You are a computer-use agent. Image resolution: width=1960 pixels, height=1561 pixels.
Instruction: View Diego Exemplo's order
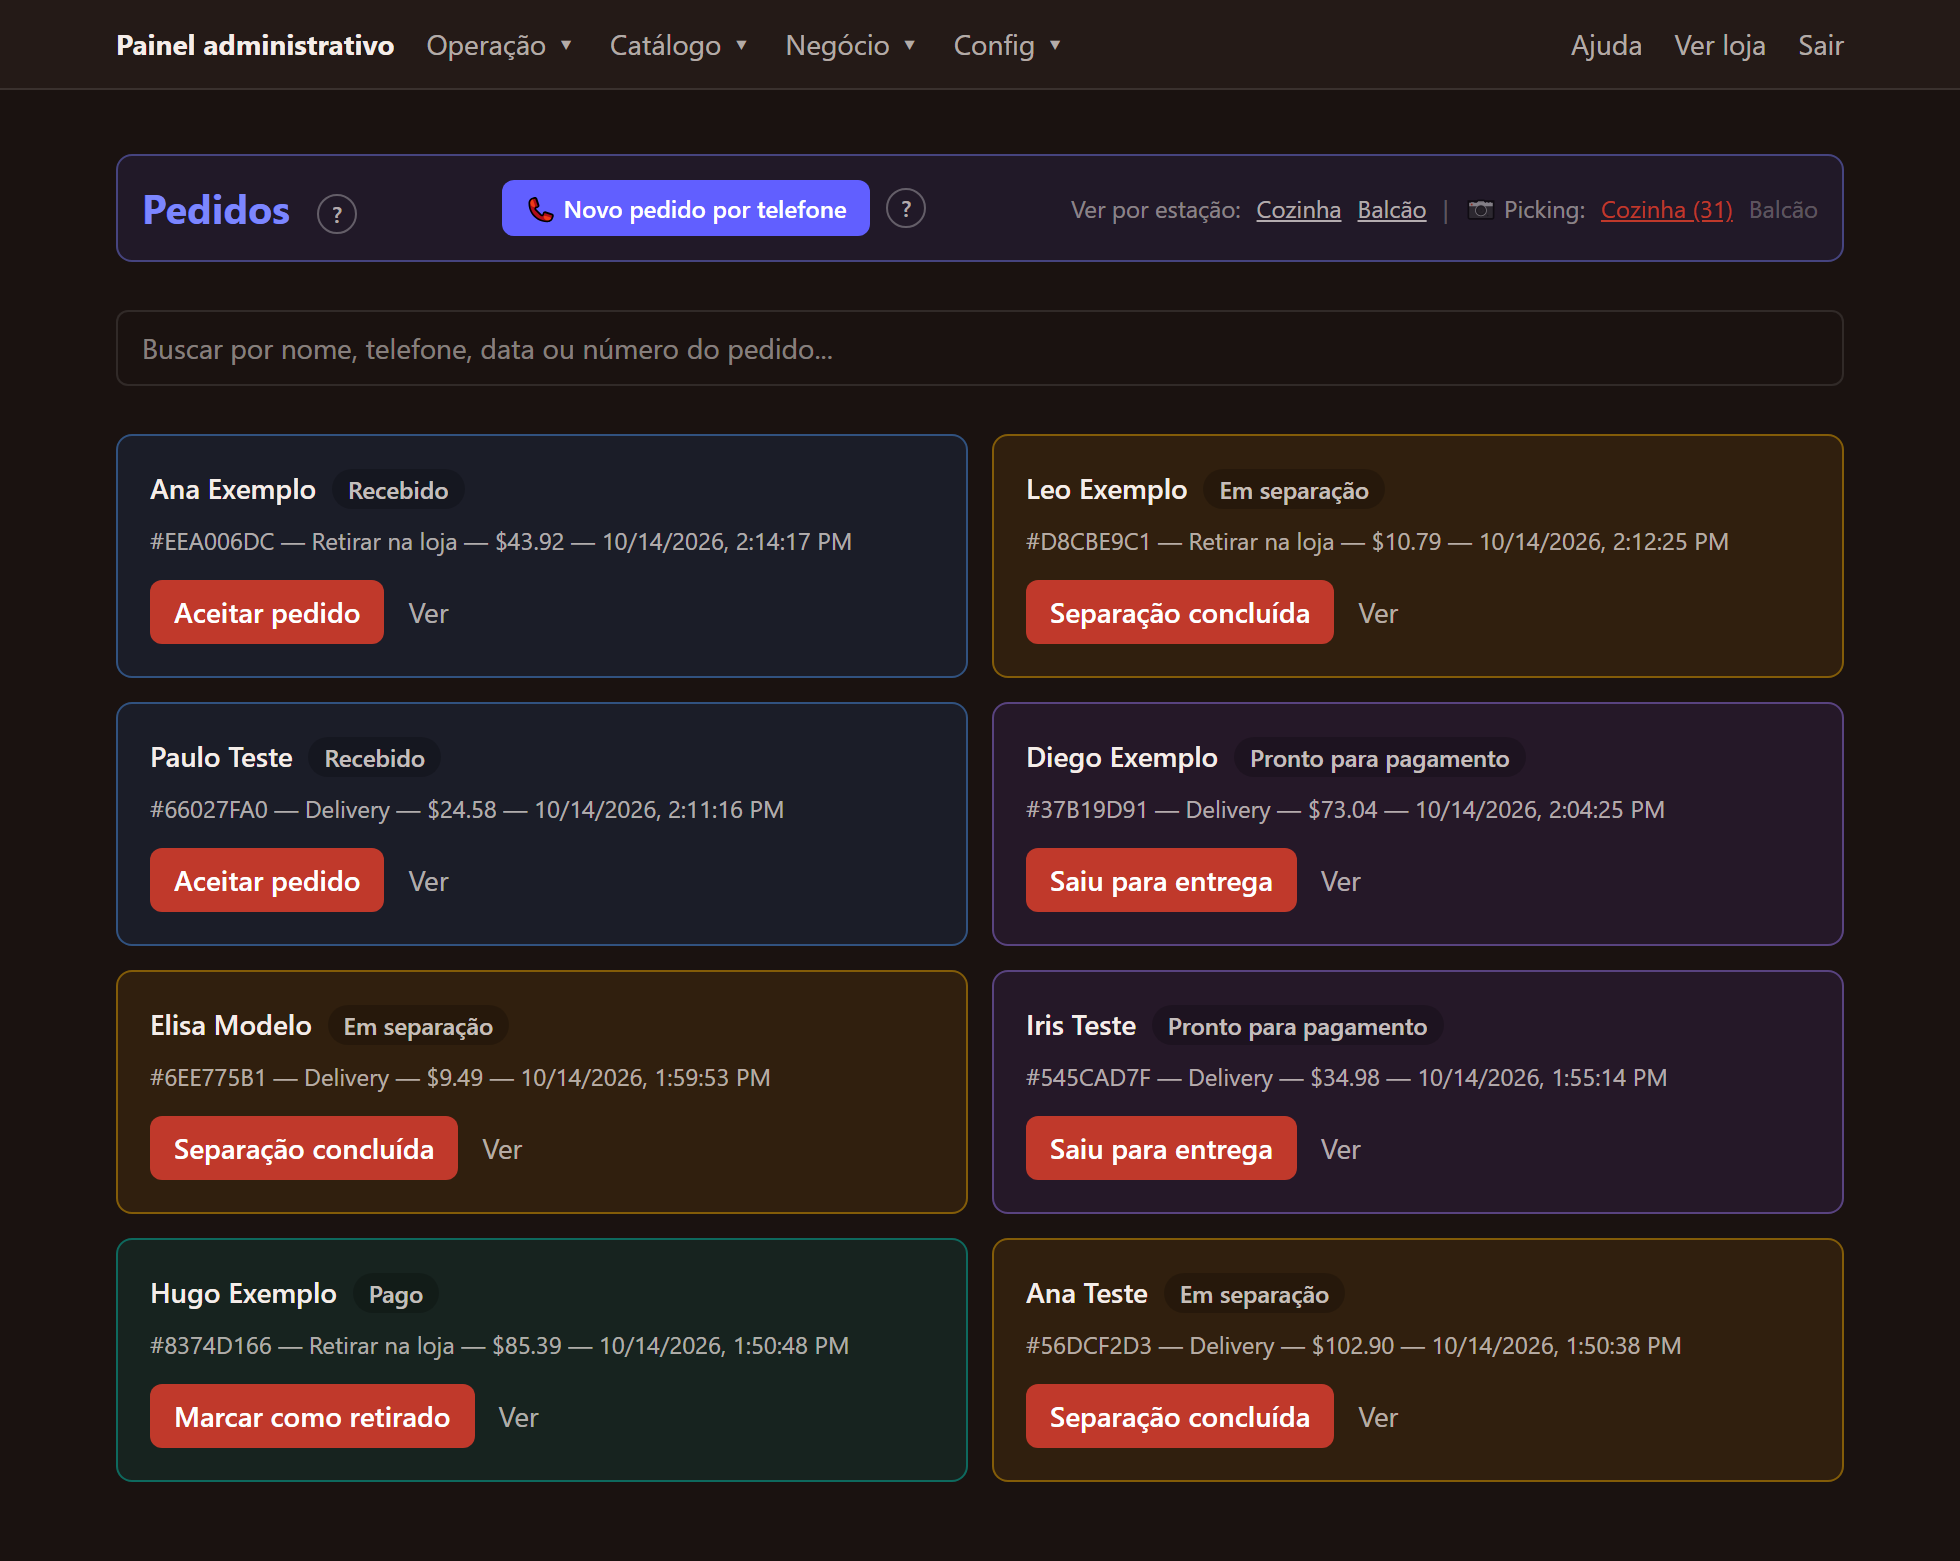tap(1340, 881)
